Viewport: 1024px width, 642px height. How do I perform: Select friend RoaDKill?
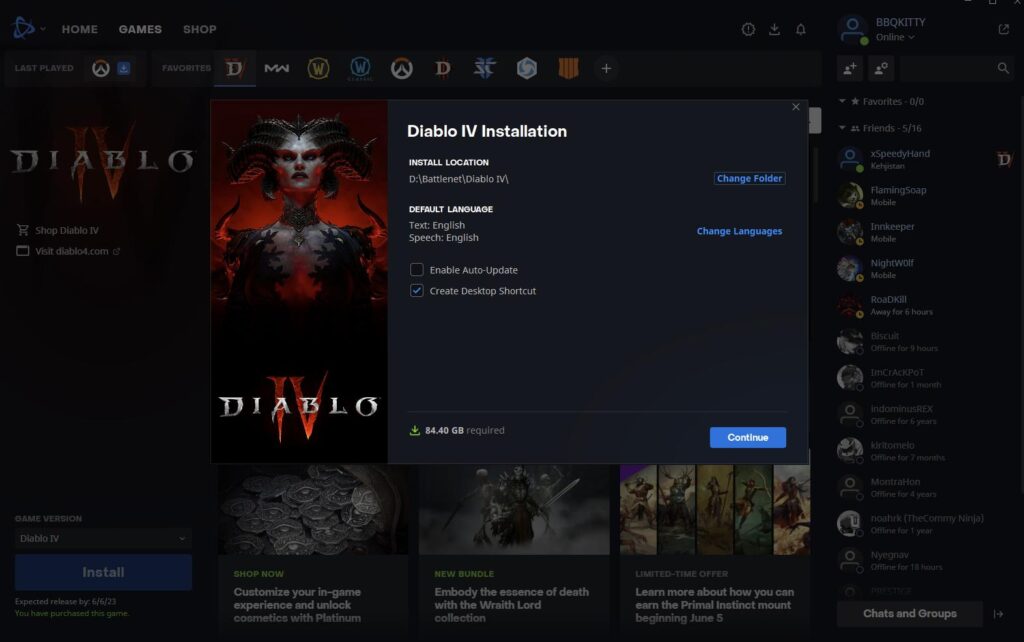(x=924, y=305)
